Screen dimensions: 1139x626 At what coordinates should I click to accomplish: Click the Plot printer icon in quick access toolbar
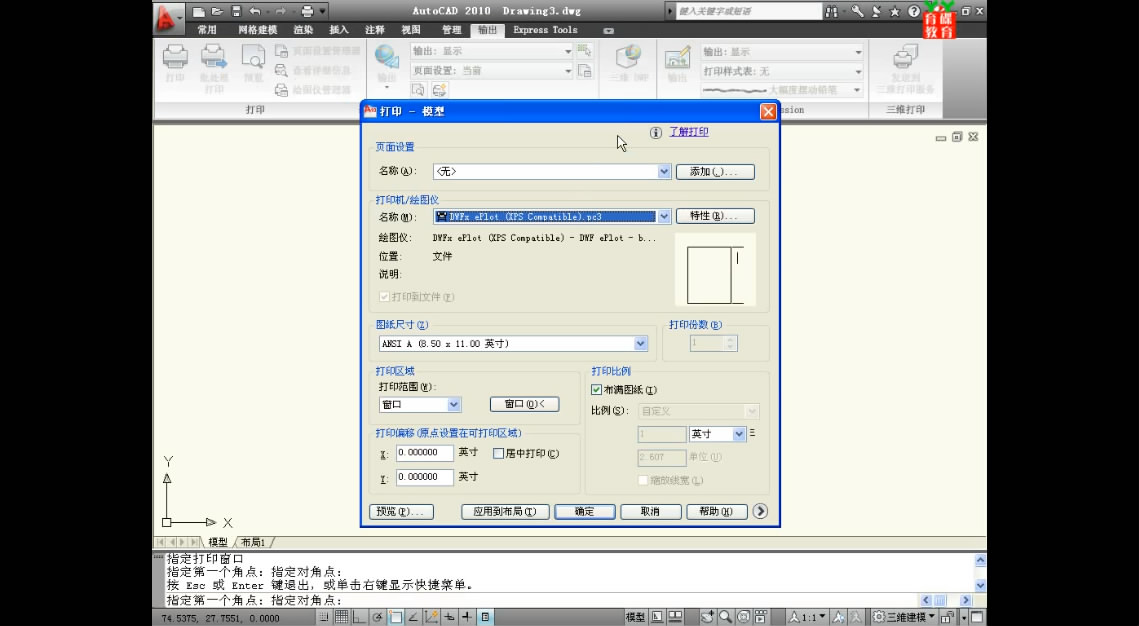click(x=307, y=11)
